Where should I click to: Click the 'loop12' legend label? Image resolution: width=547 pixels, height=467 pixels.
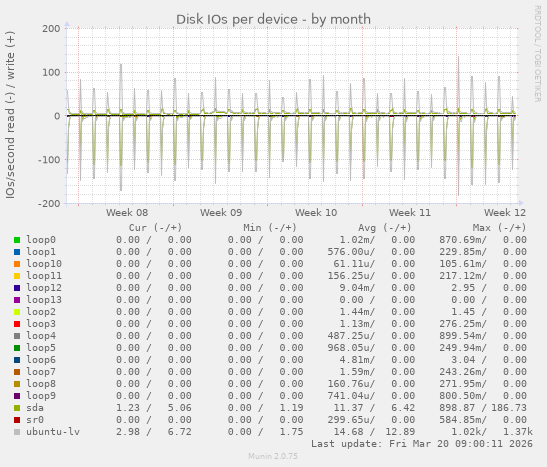(x=44, y=288)
